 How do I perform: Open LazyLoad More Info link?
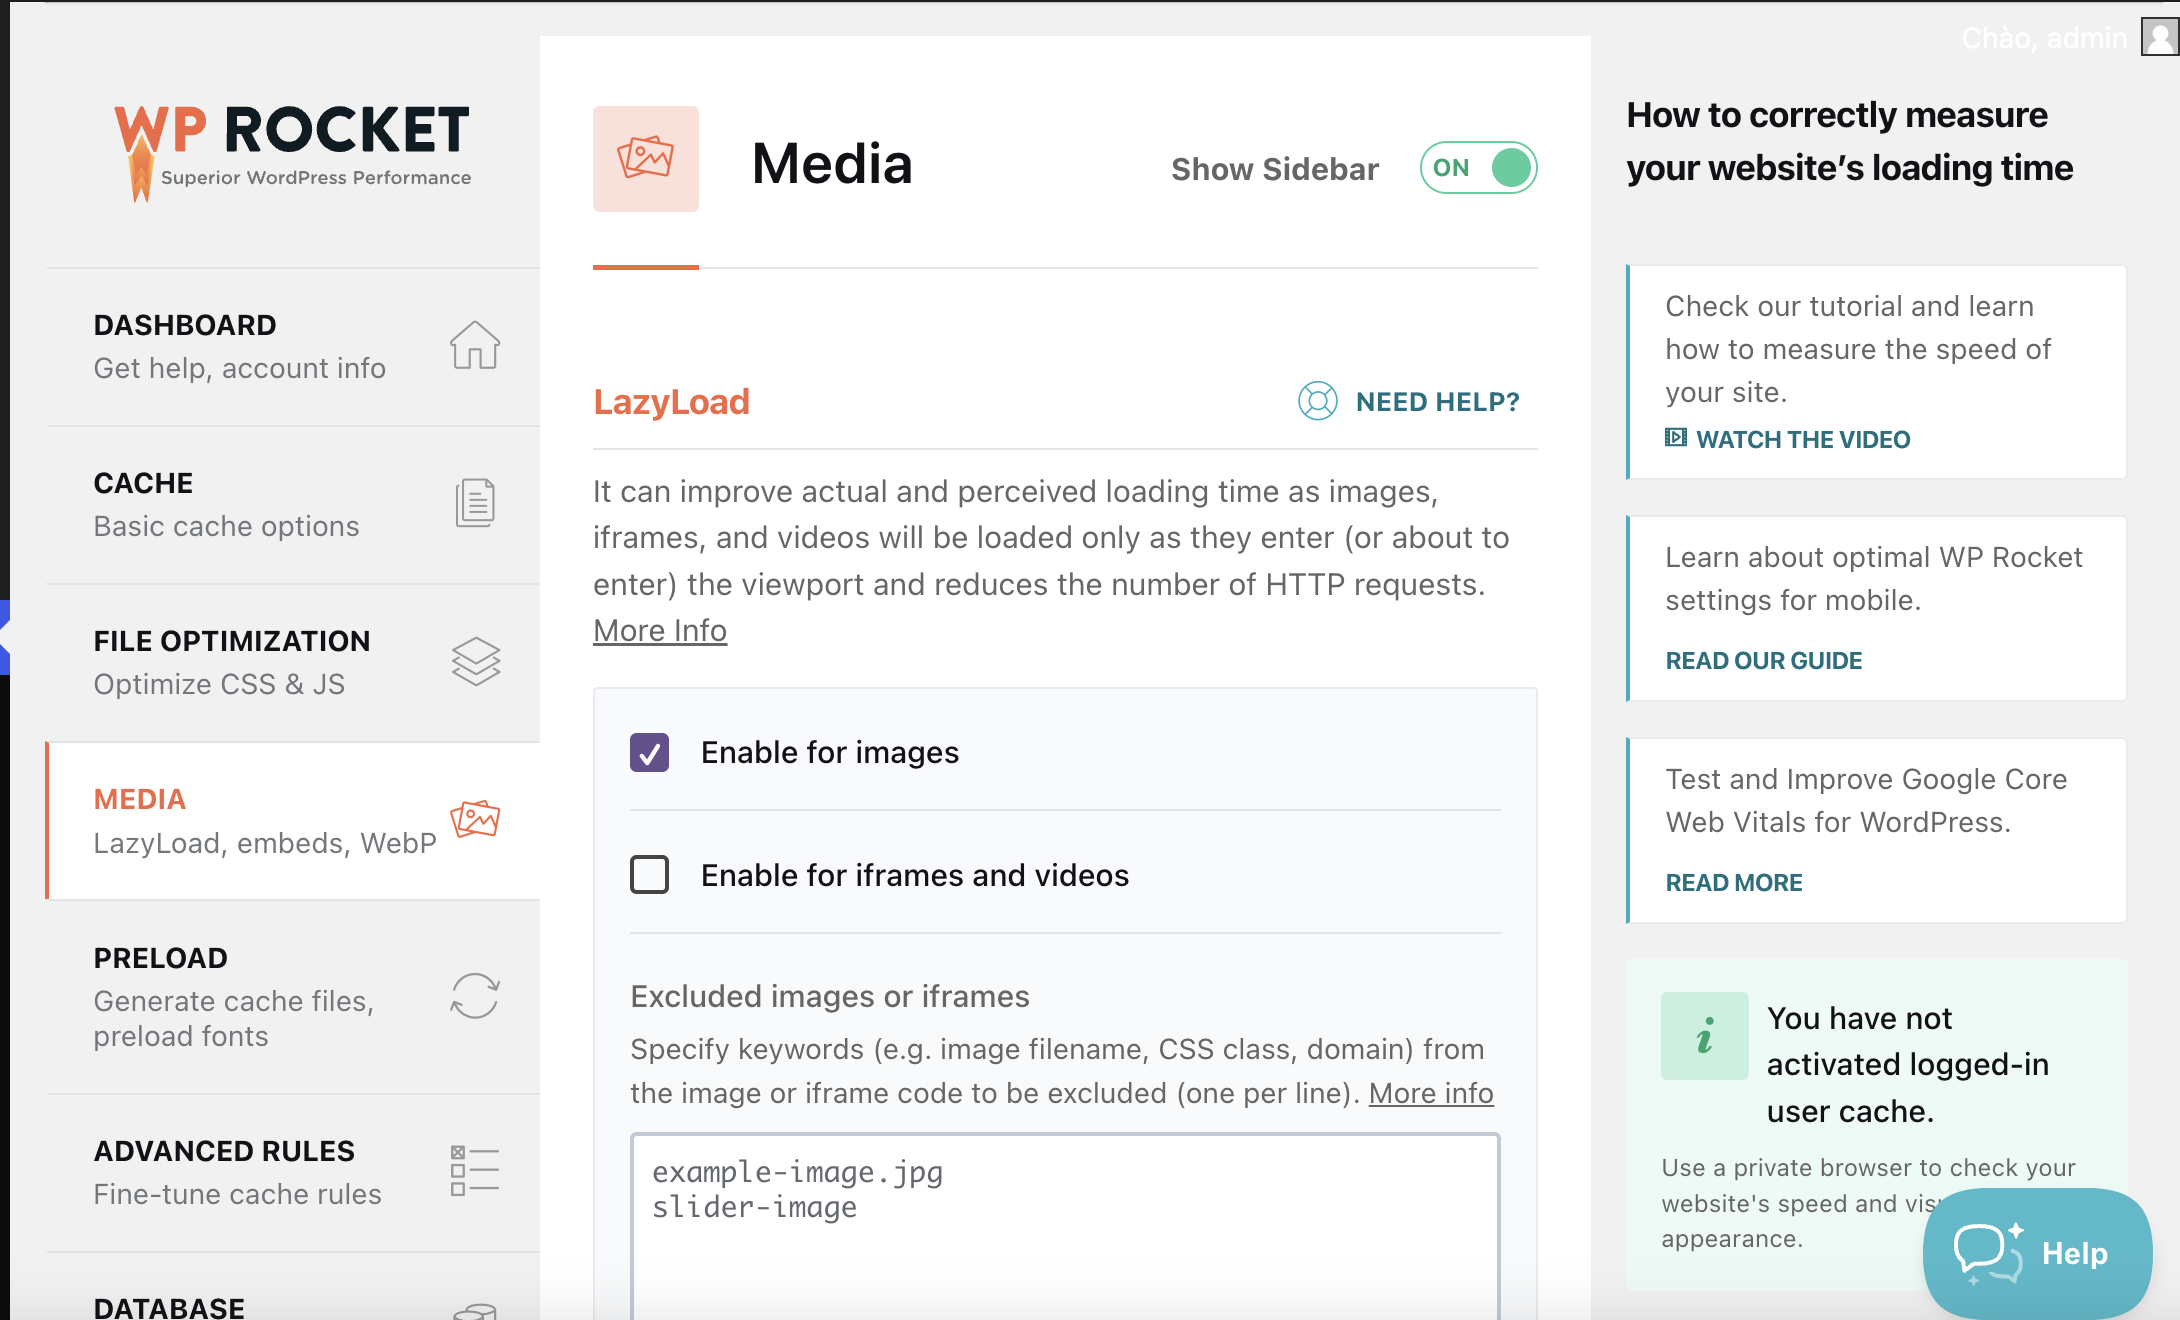pyautogui.click(x=660, y=631)
